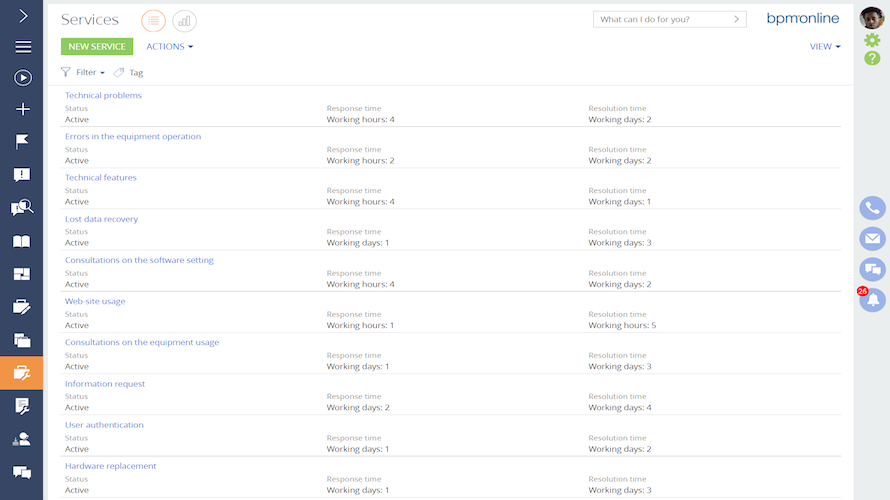Open the phone call panel
The width and height of the screenshot is (890, 500).
pyautogui.click(x=872, y=208)
